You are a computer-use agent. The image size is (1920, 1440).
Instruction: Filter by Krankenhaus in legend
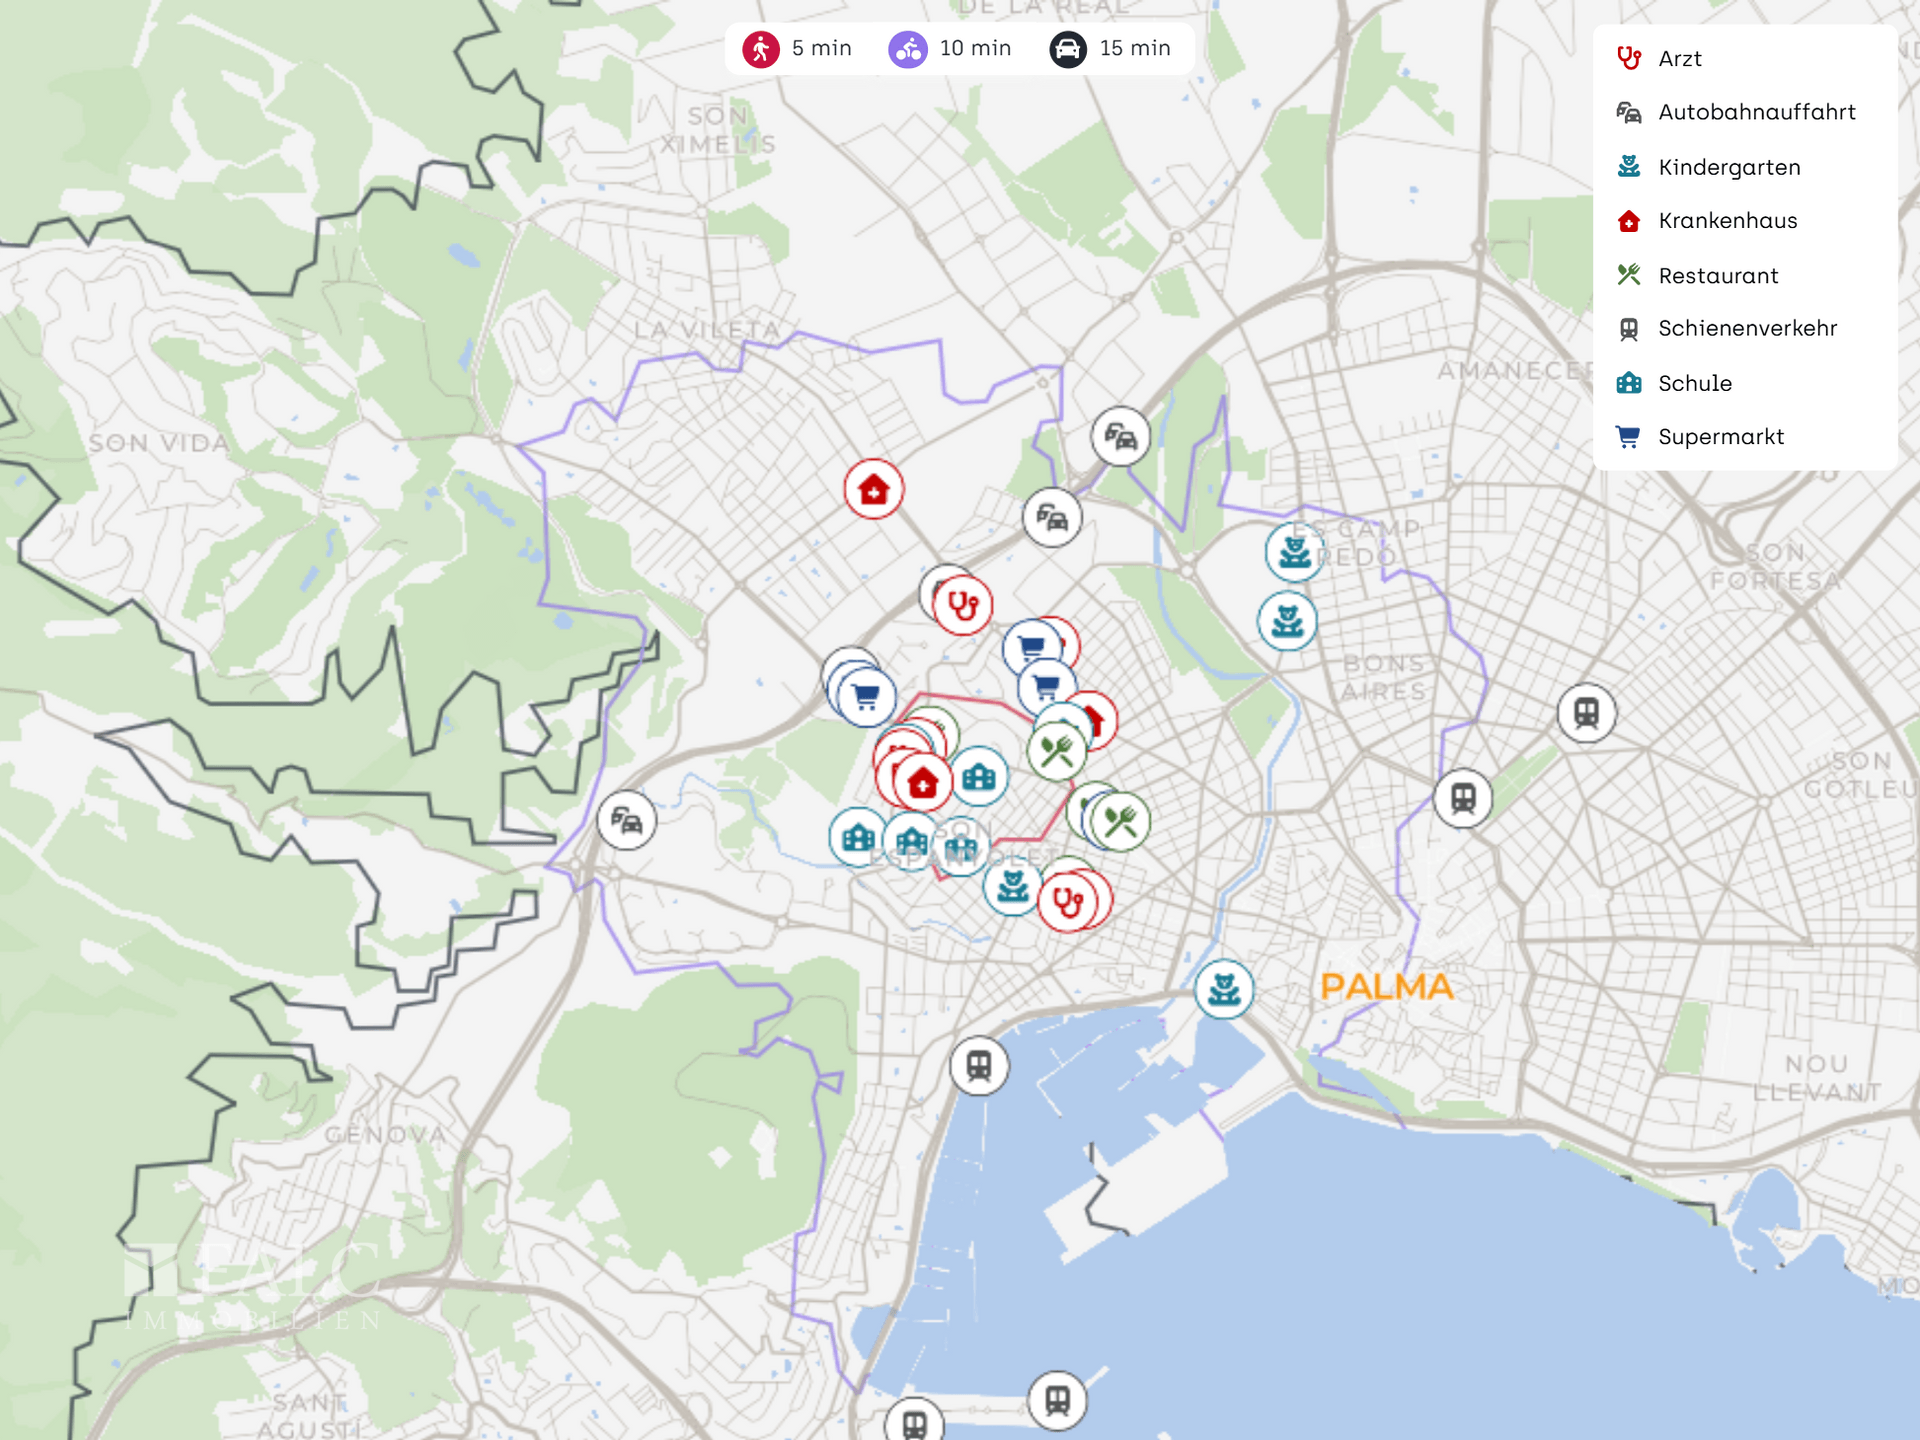pos(1727,221)
